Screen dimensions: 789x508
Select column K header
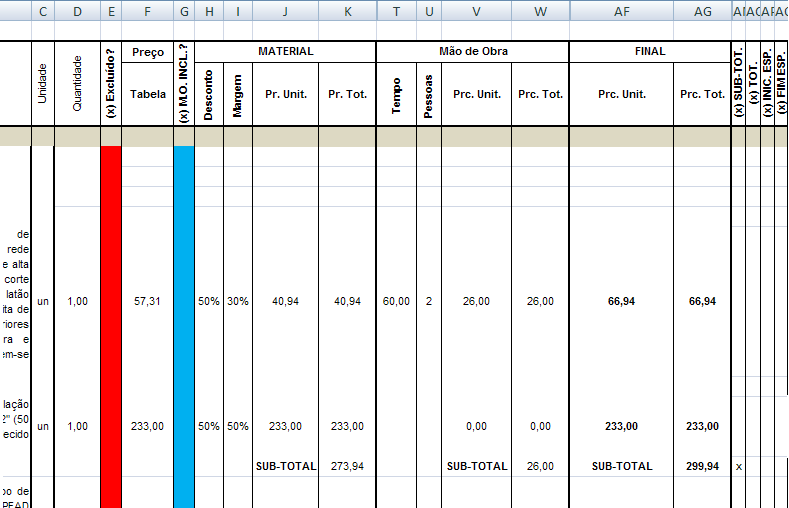pyautogui.click(x=348, y=11)
